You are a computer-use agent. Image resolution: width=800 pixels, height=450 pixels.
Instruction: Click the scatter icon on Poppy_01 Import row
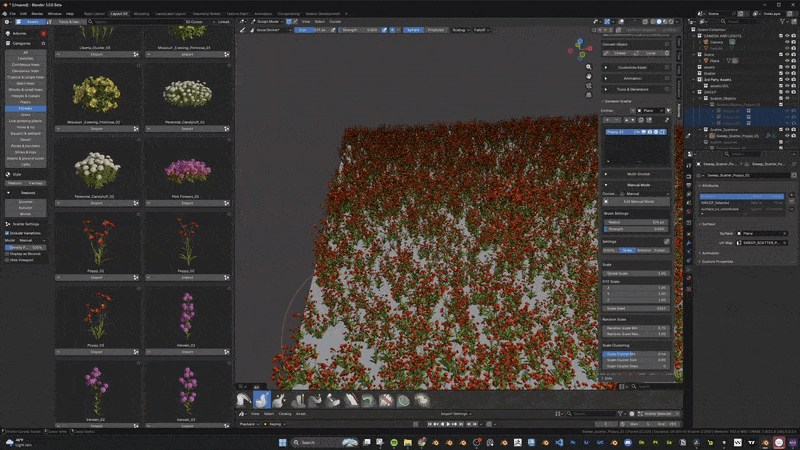(136, 278)
